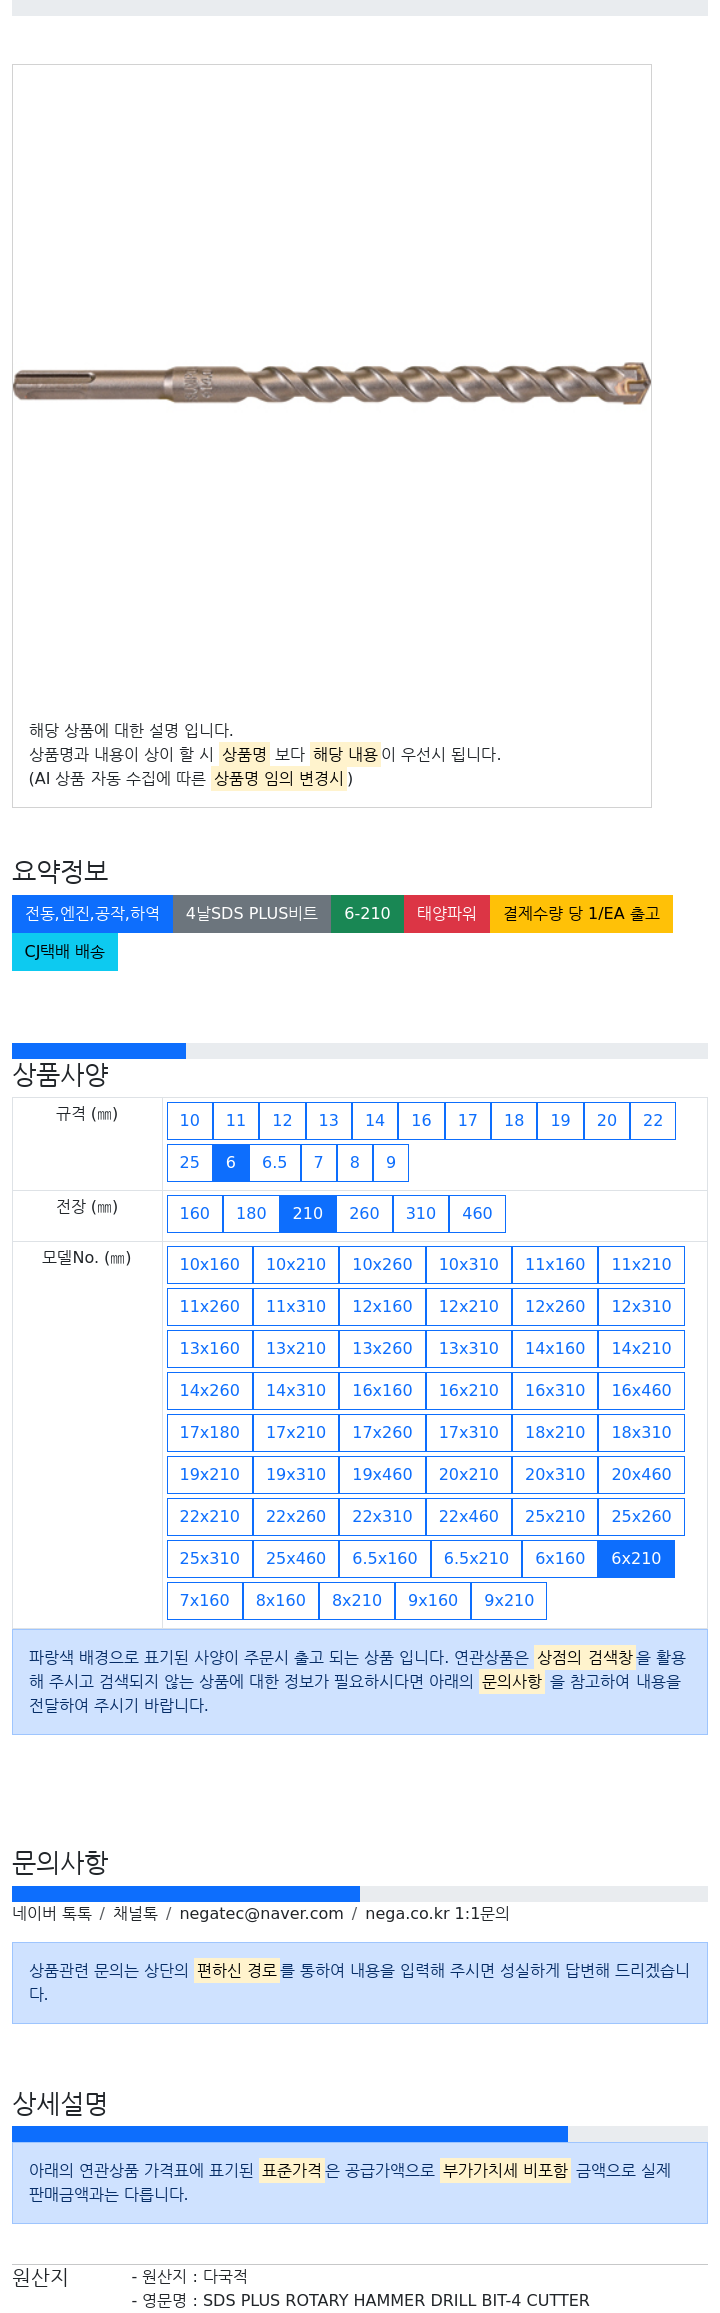Click the highlighted 6x210 model

click(637, 1559)
